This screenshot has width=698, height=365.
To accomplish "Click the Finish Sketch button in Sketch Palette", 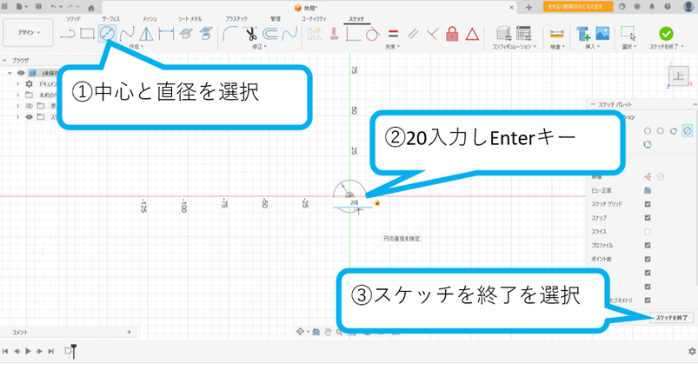I will pos(671,318).
